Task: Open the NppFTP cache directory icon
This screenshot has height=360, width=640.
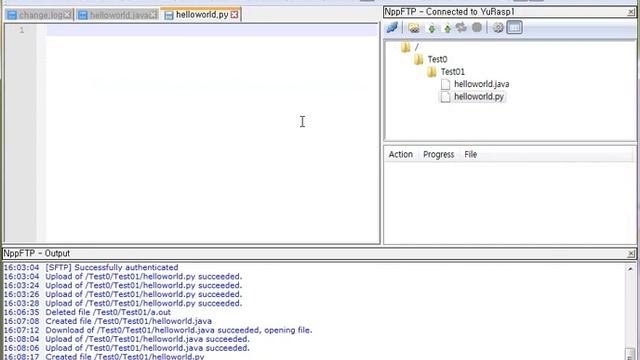Action: click(413, 28)
